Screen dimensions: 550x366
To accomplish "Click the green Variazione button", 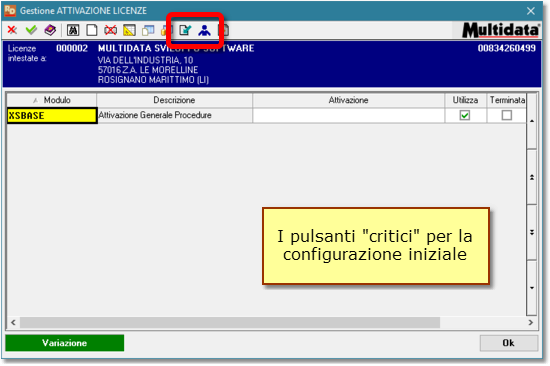I will pos(65,343).
